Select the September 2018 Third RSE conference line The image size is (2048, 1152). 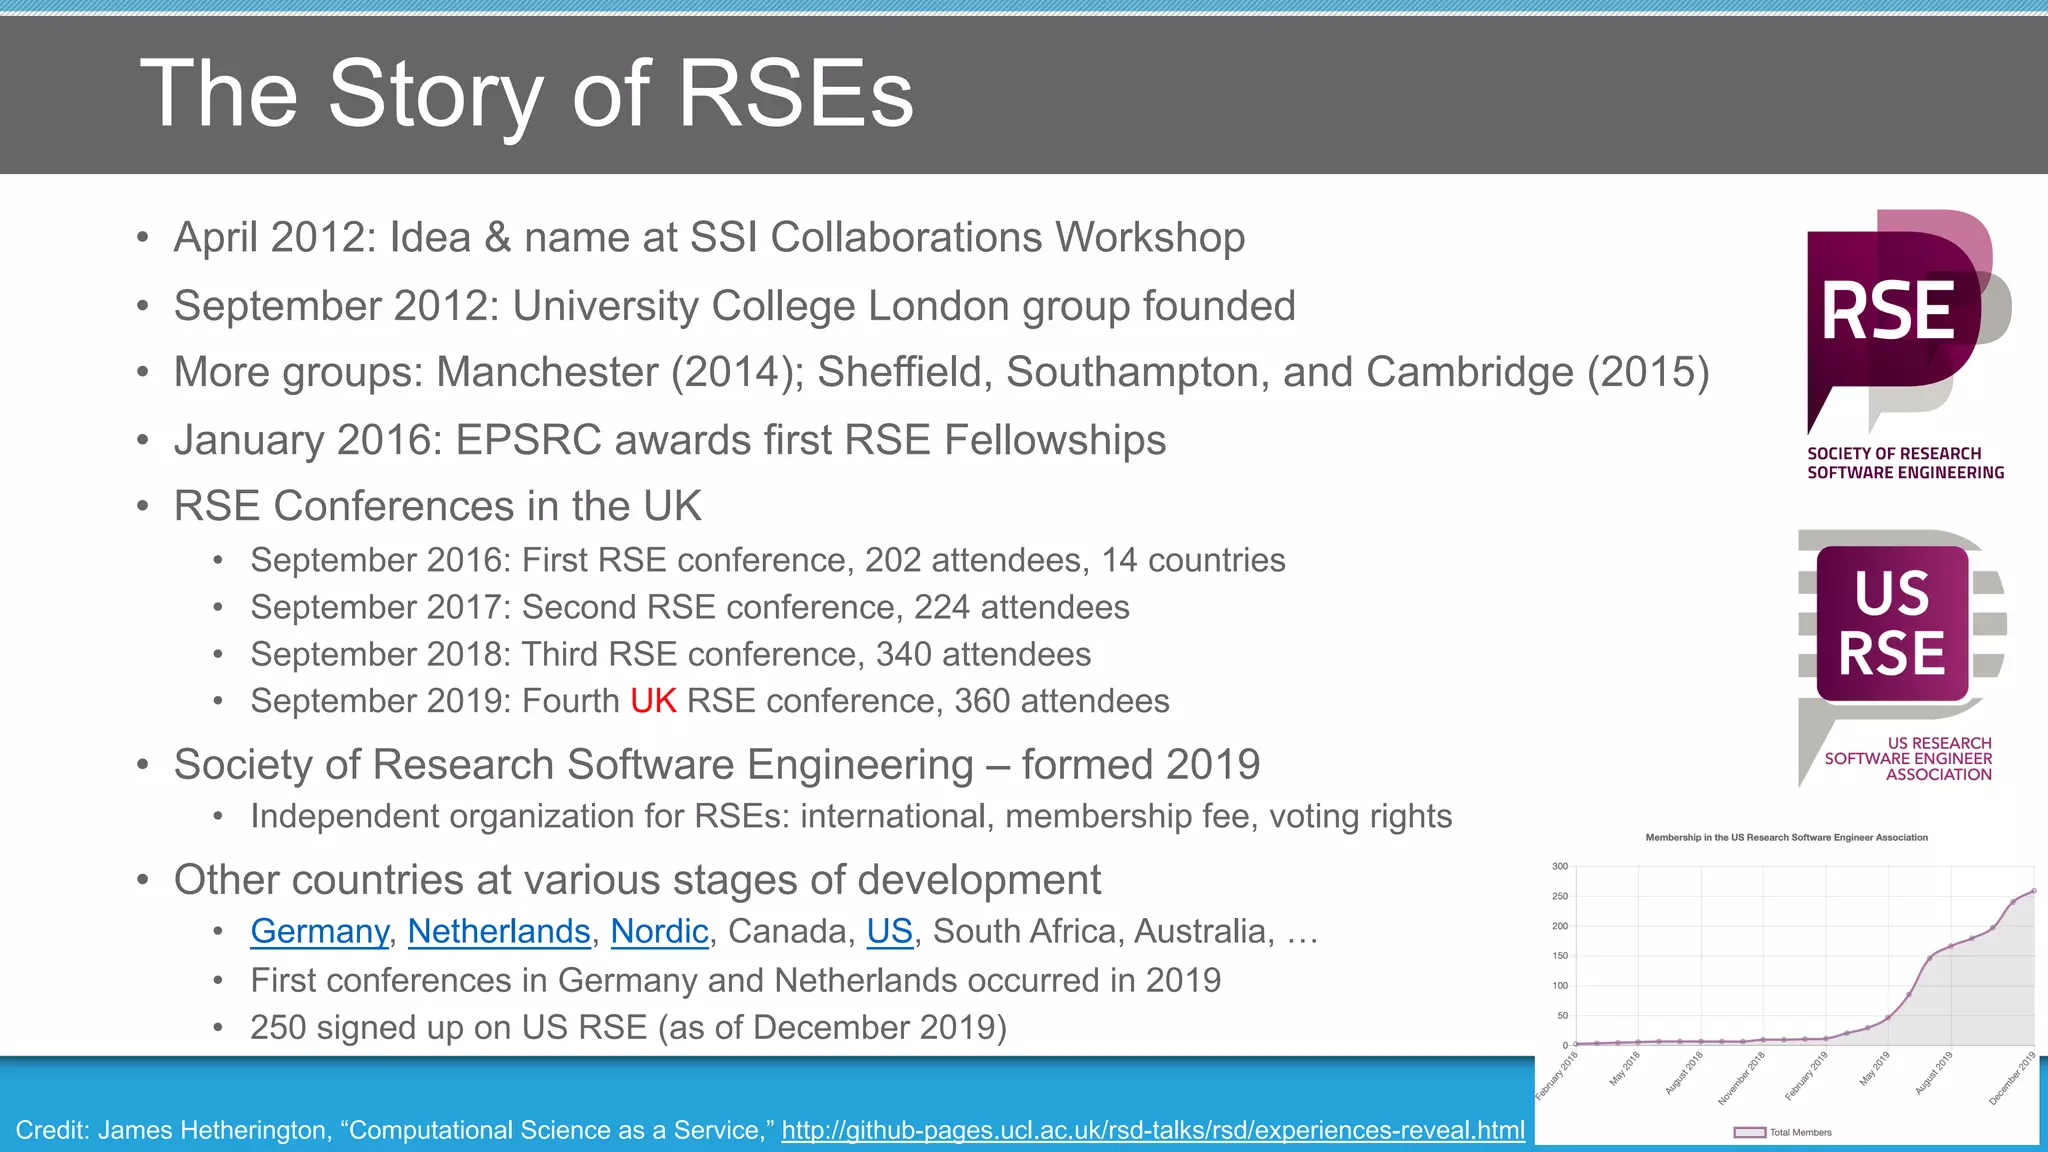click(670, 654)
